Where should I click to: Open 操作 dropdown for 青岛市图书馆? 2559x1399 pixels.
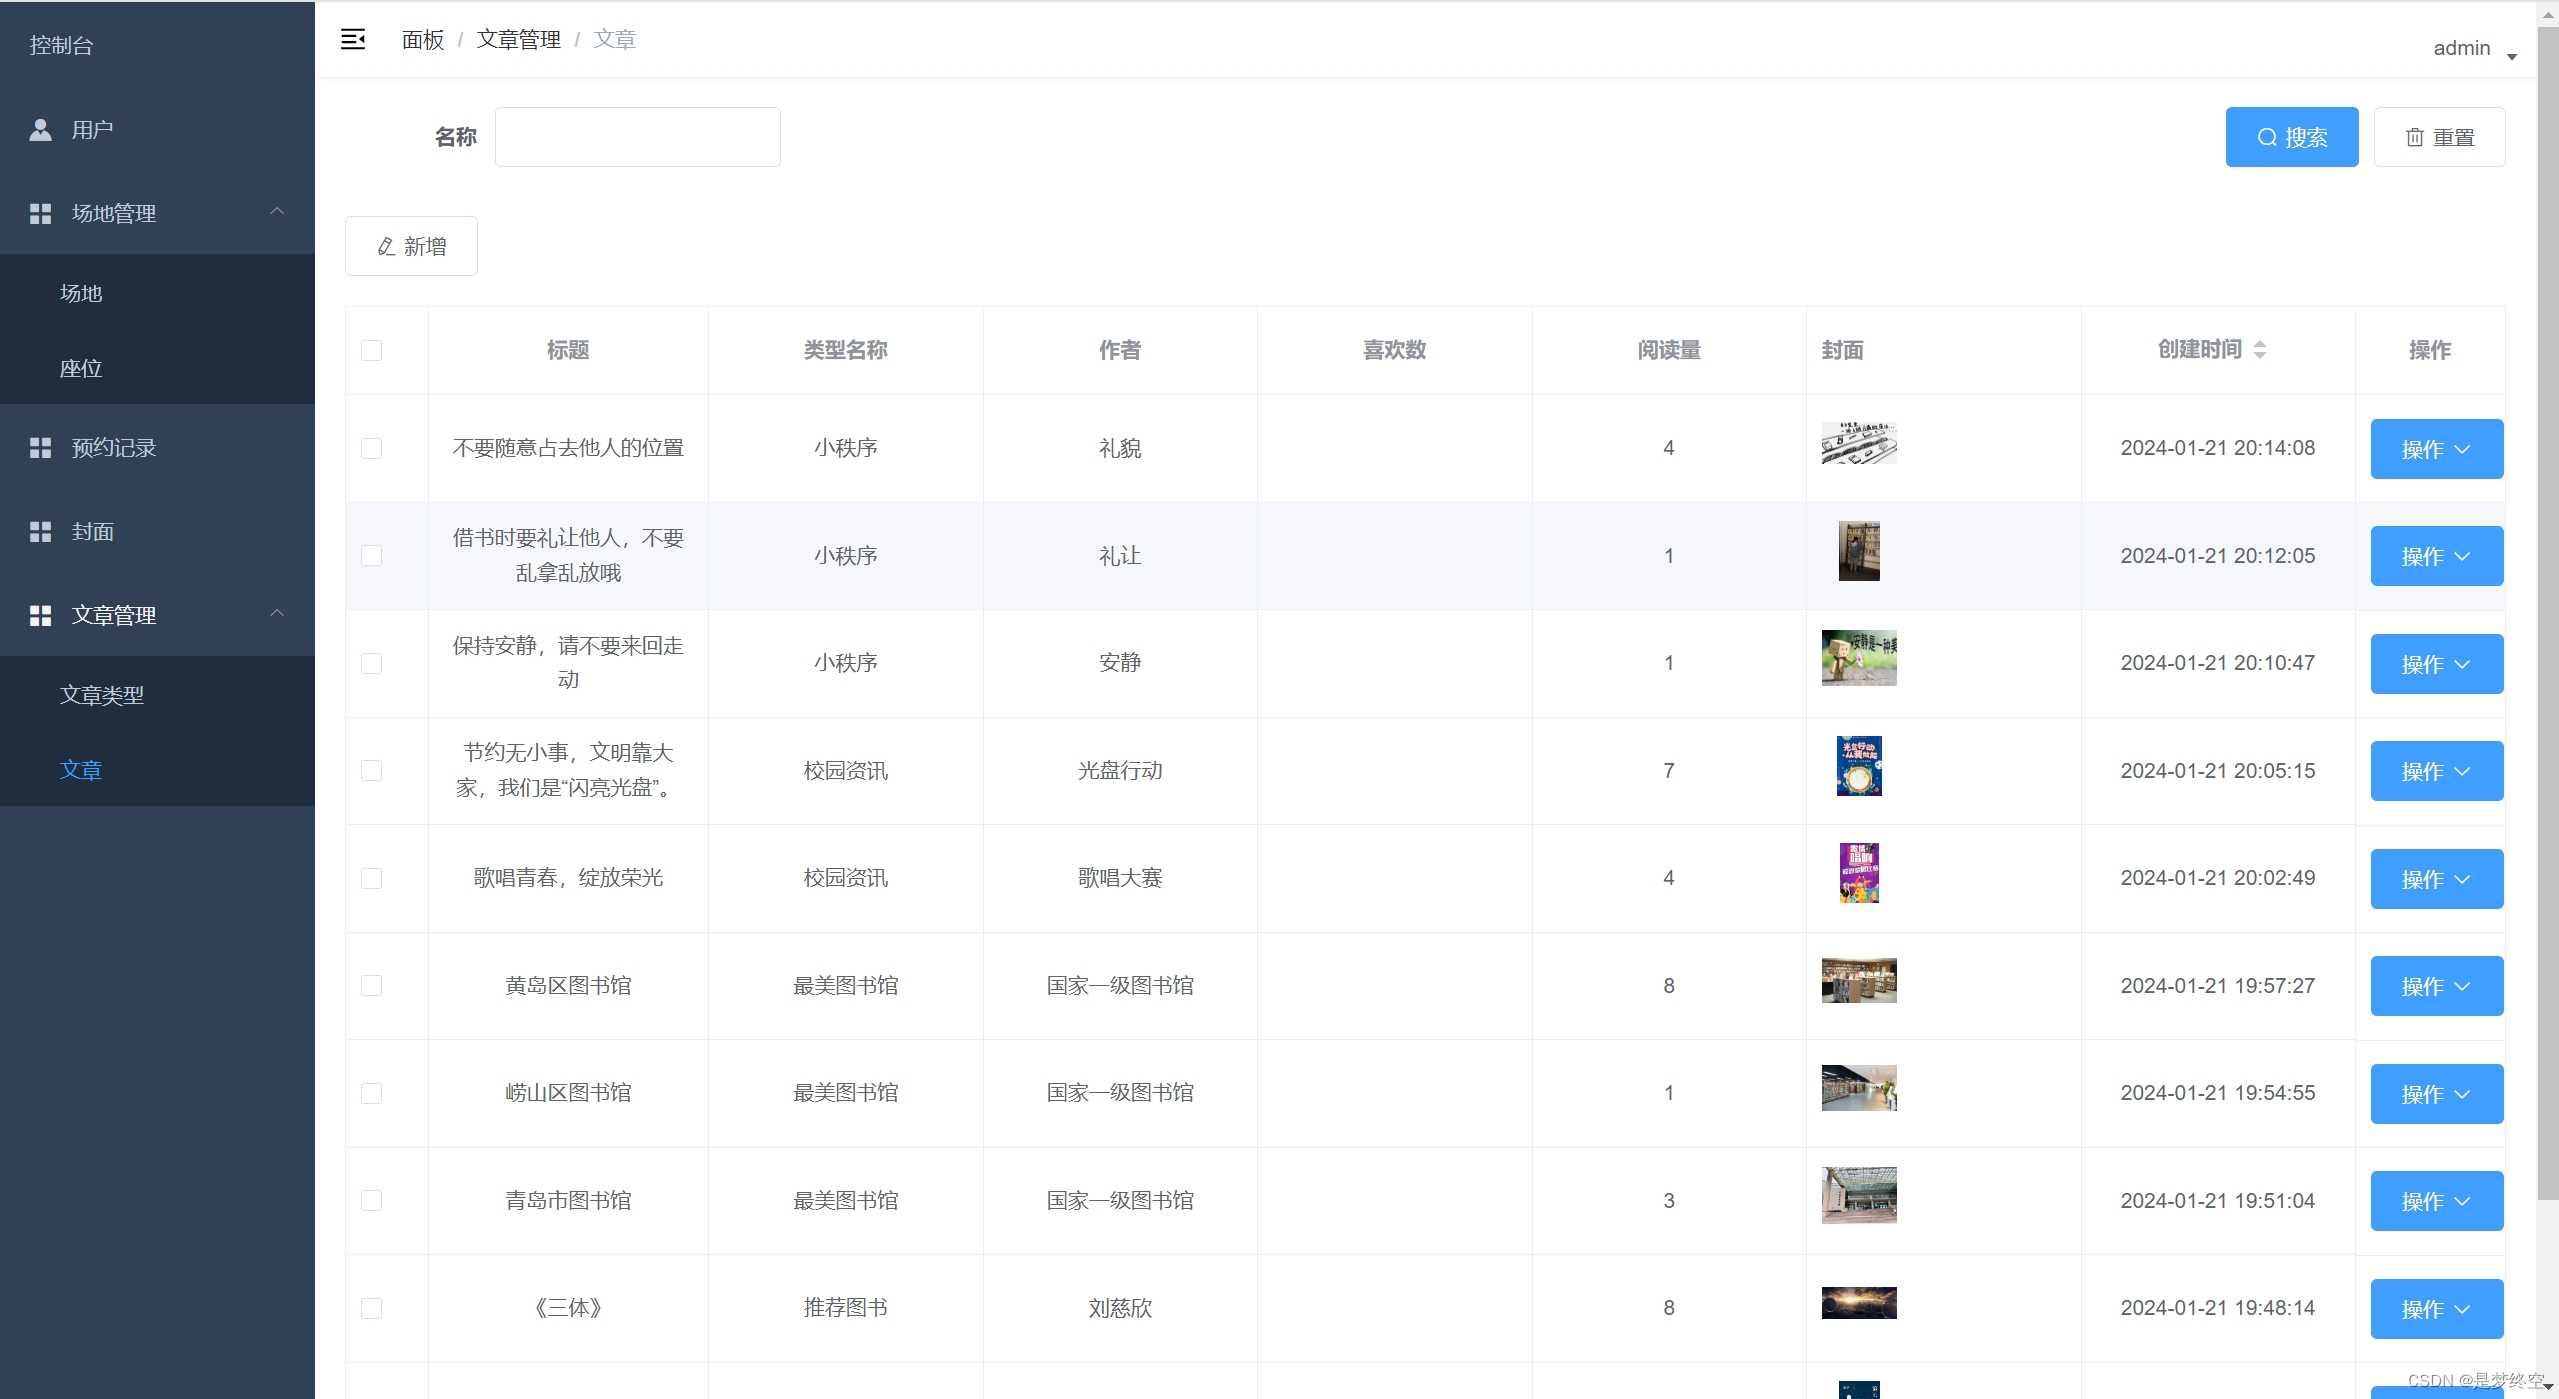point(2436,1201)
